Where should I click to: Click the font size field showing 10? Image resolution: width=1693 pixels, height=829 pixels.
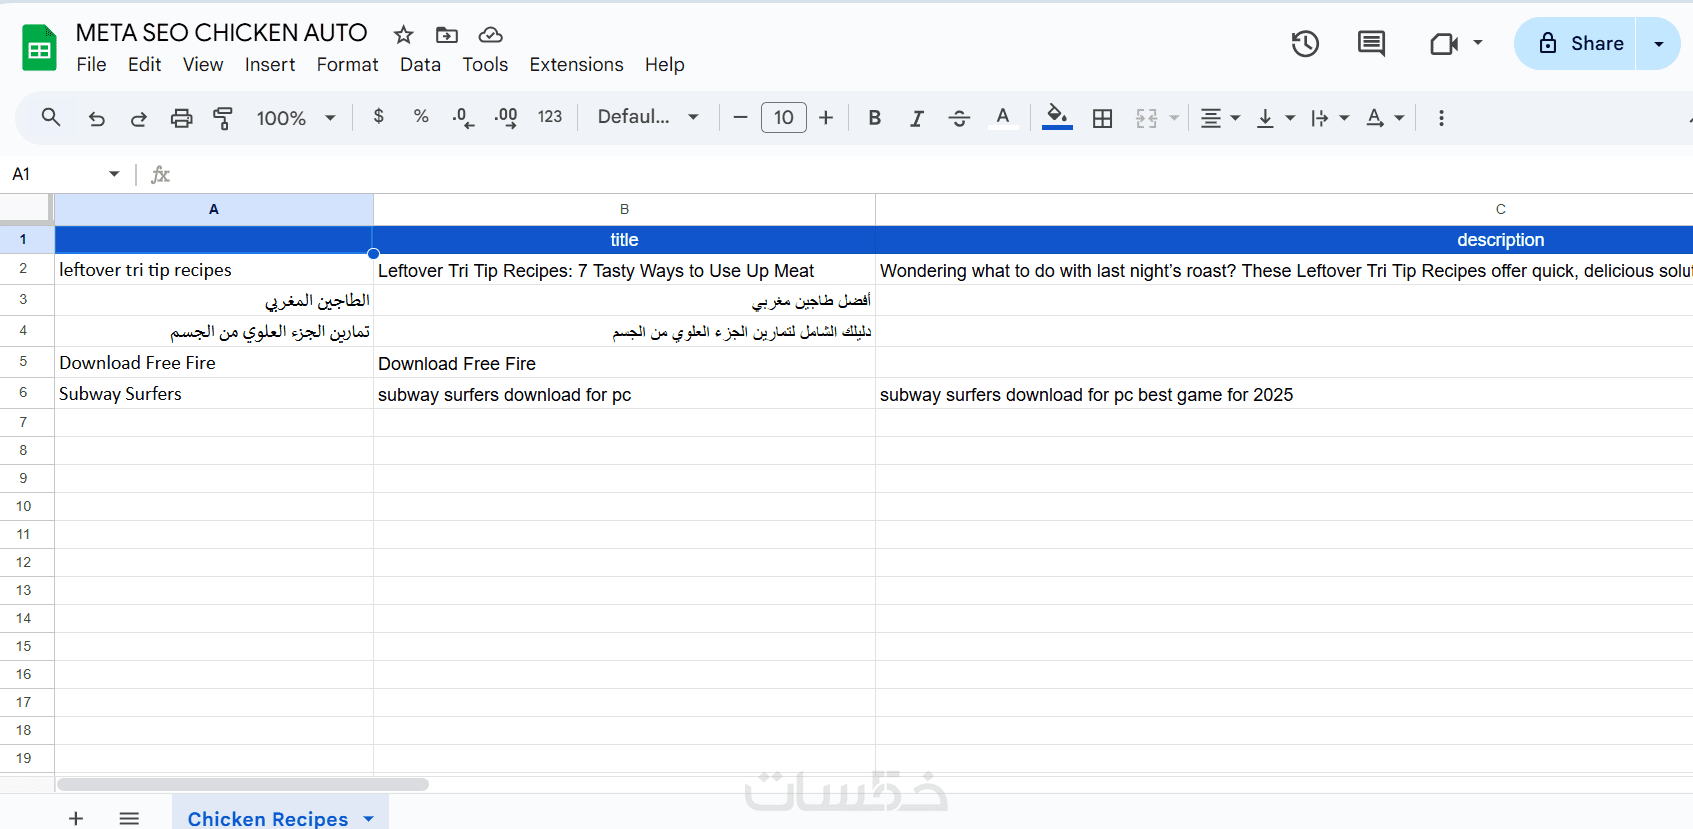[x=784, y=118]
